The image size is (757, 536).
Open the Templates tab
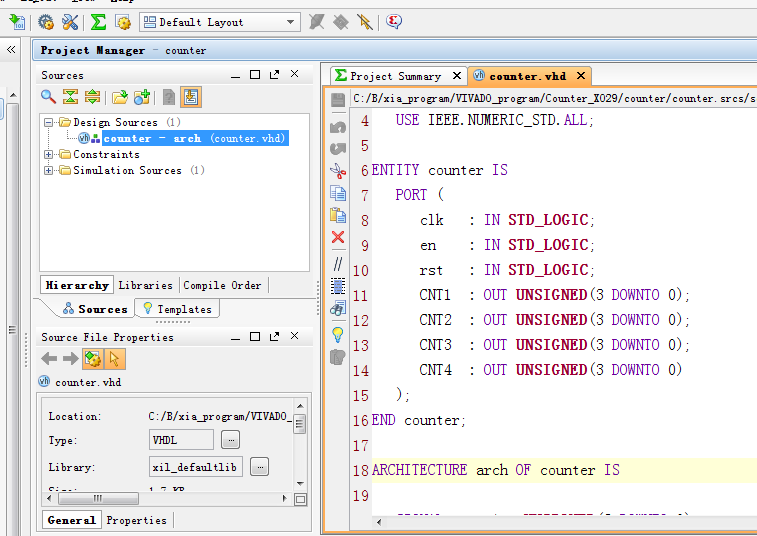pos(178,309)
